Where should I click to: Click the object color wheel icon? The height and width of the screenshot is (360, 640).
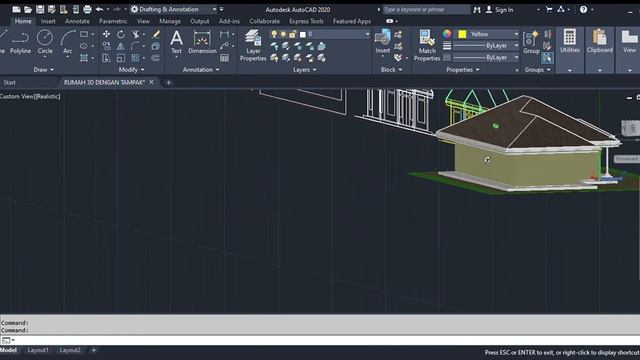[x=447, y=34]
